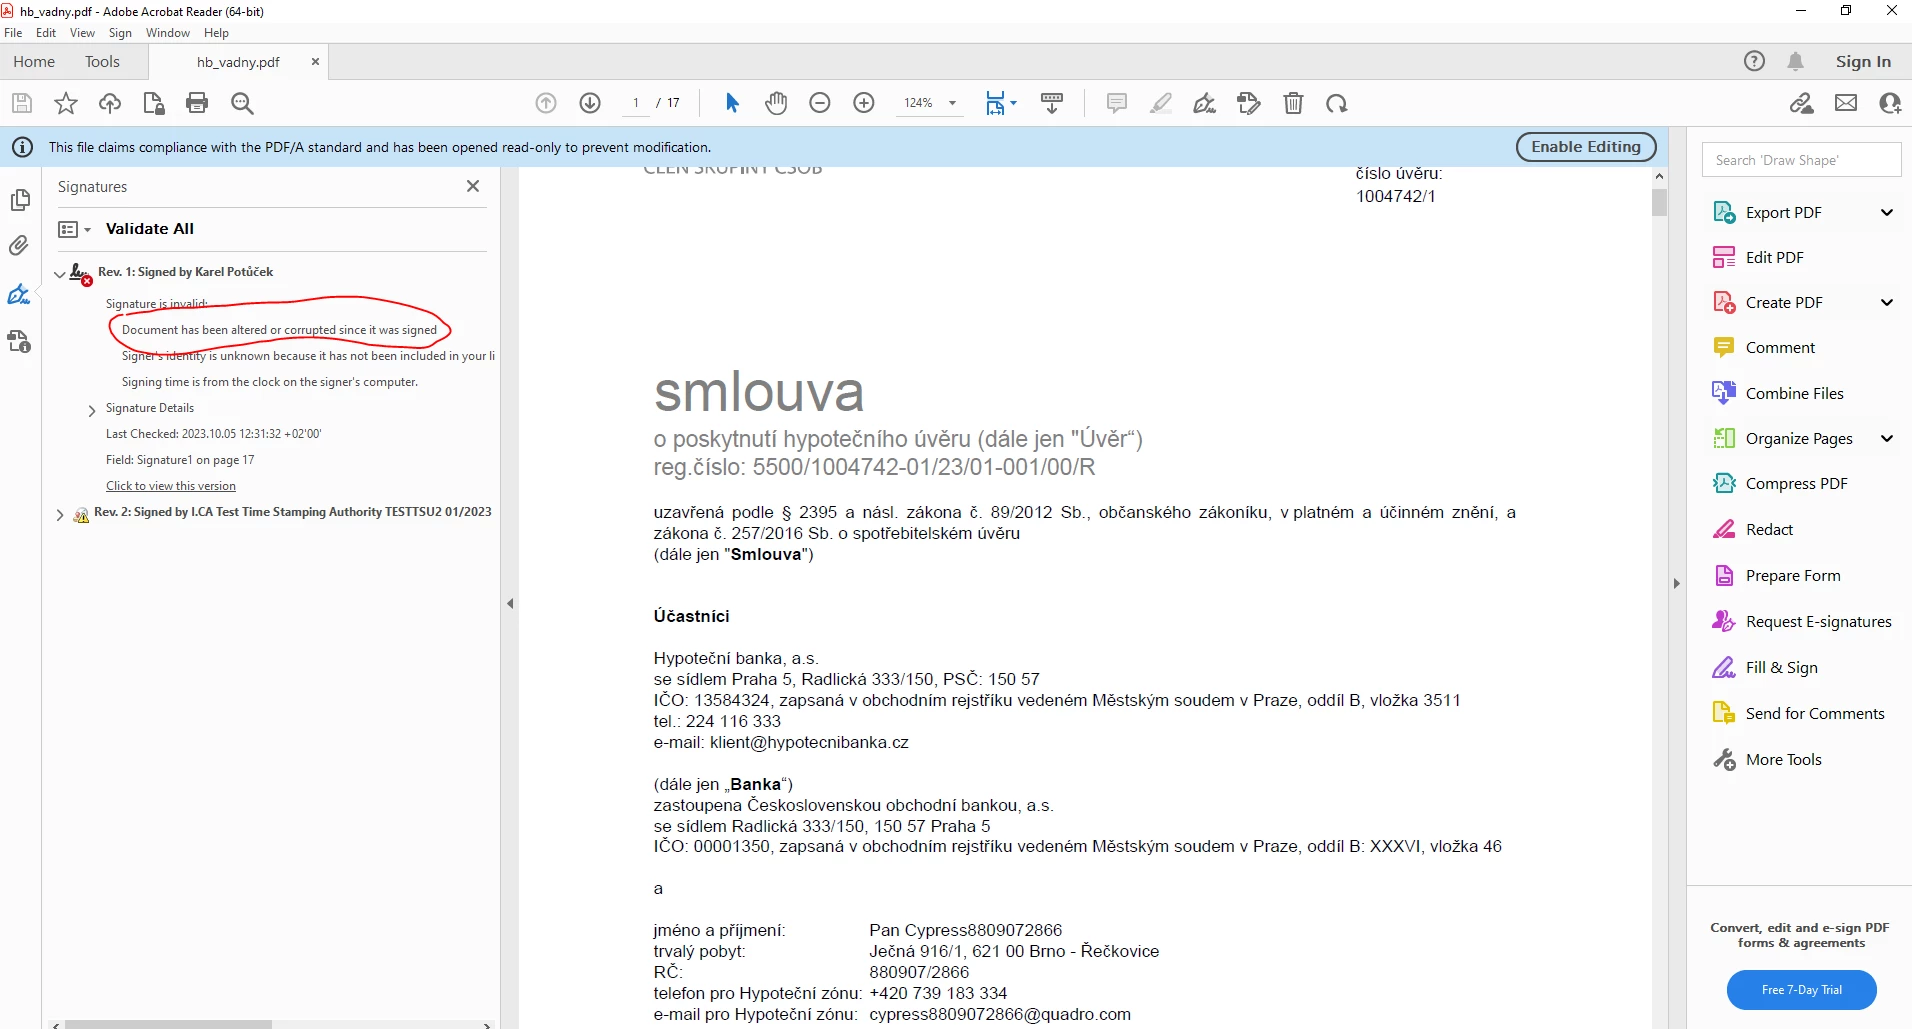Select the 'Field: Signature1 on page 17' row
Screen dimensions: 1912x1029
[x=180, y=460]
